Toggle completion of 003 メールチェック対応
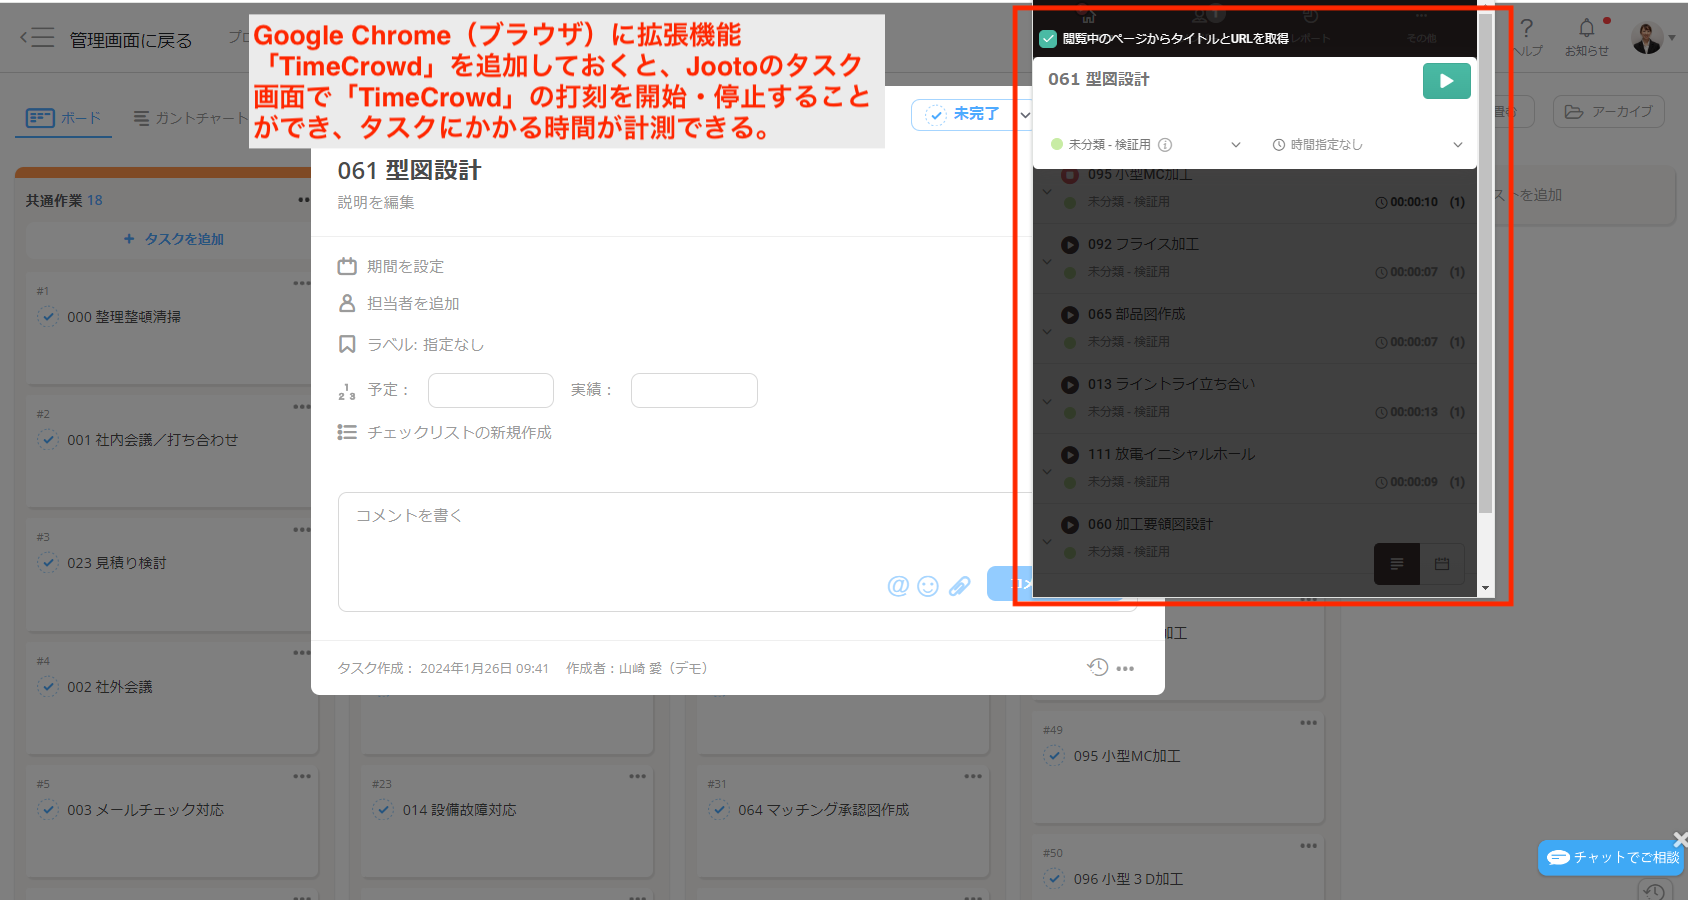 click(47, 809)
